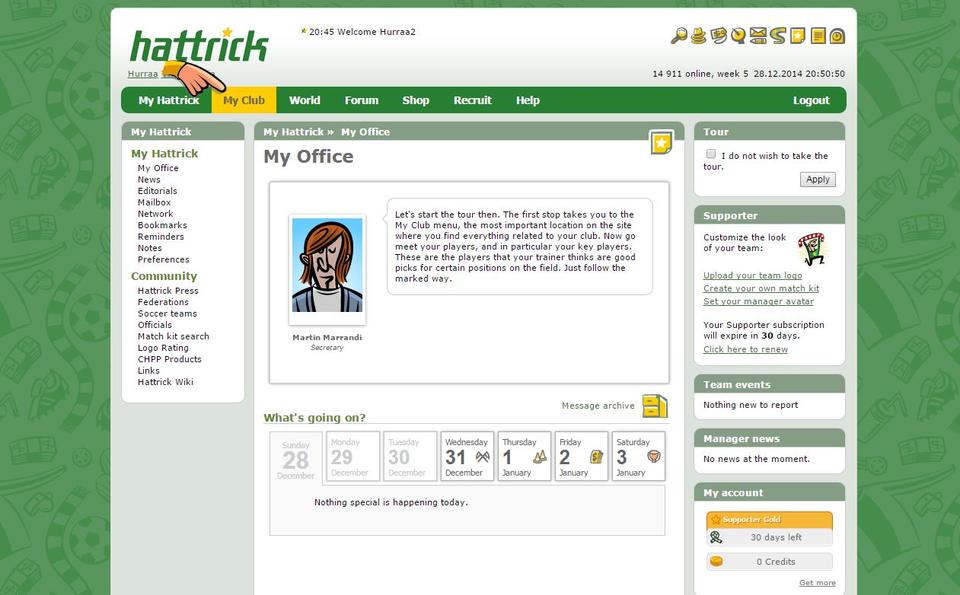Open the World menu item

305,100
